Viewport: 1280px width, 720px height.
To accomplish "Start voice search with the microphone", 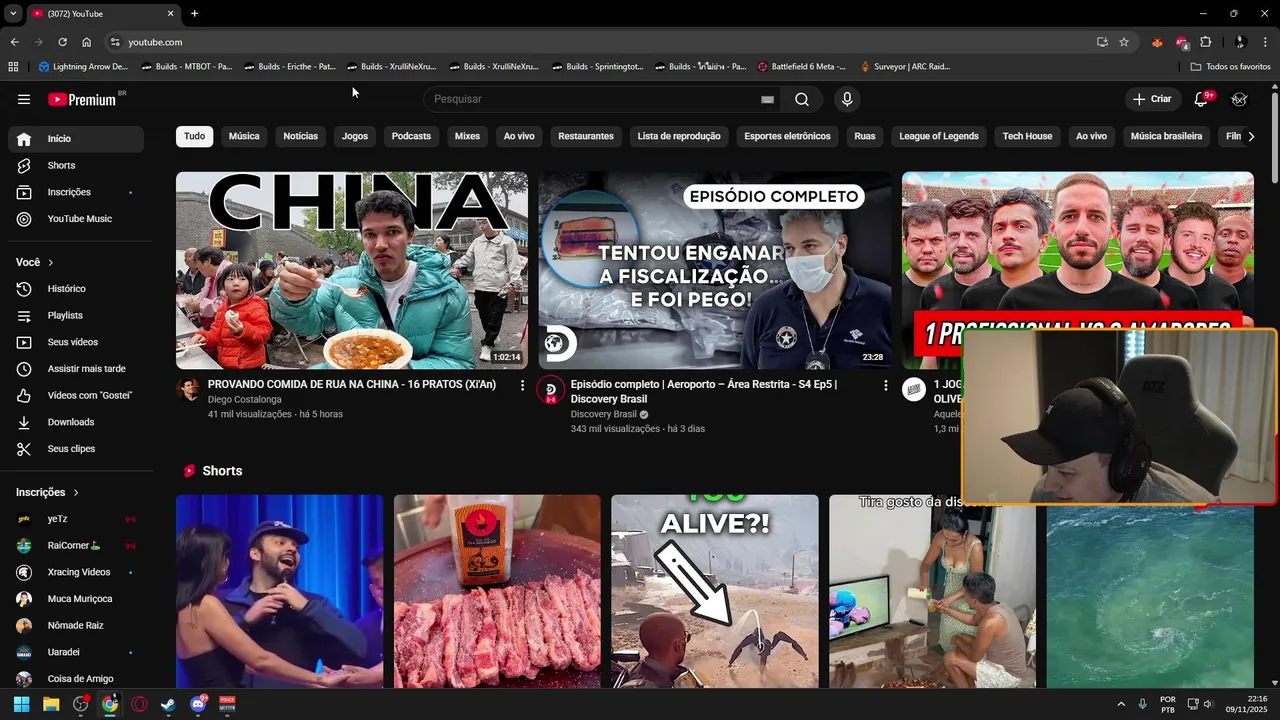I will pyautogui.click(x=847, y=99).
